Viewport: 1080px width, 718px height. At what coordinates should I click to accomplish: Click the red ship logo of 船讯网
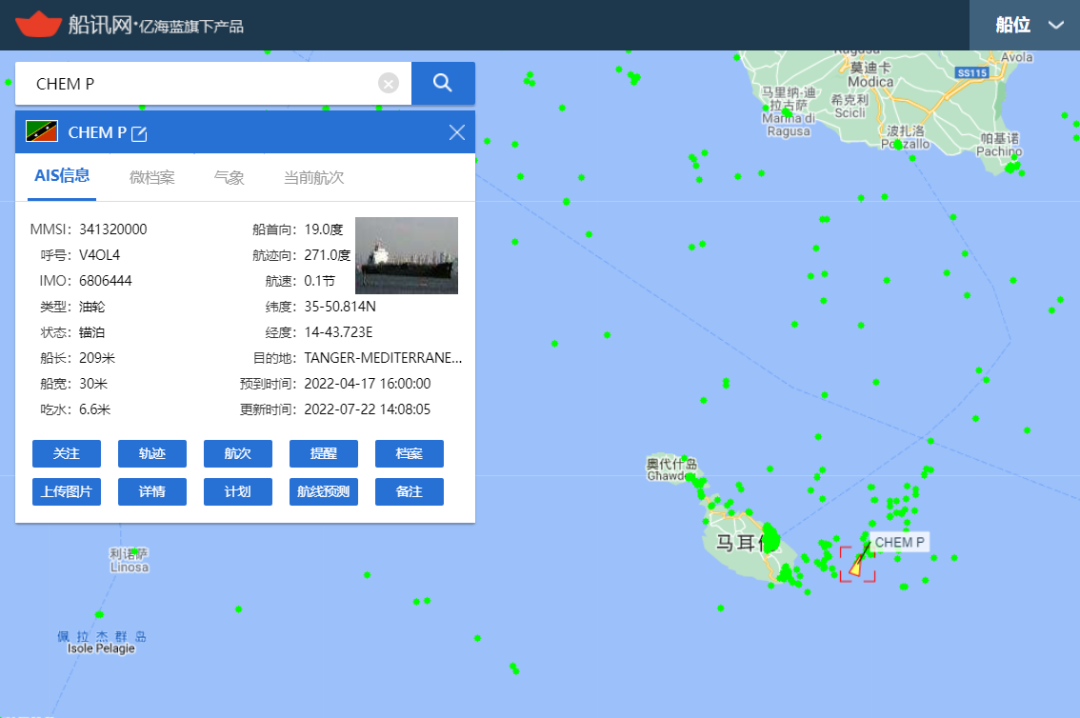tap(38, 24)
